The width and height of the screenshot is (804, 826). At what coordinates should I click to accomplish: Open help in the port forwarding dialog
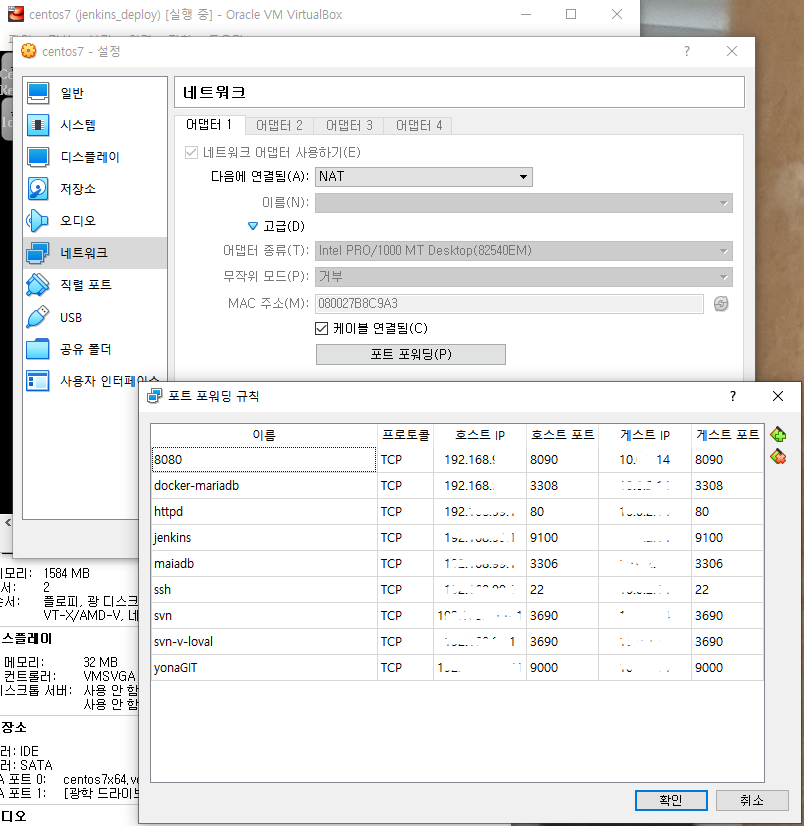pyautogui.click(x=733, y=396)
